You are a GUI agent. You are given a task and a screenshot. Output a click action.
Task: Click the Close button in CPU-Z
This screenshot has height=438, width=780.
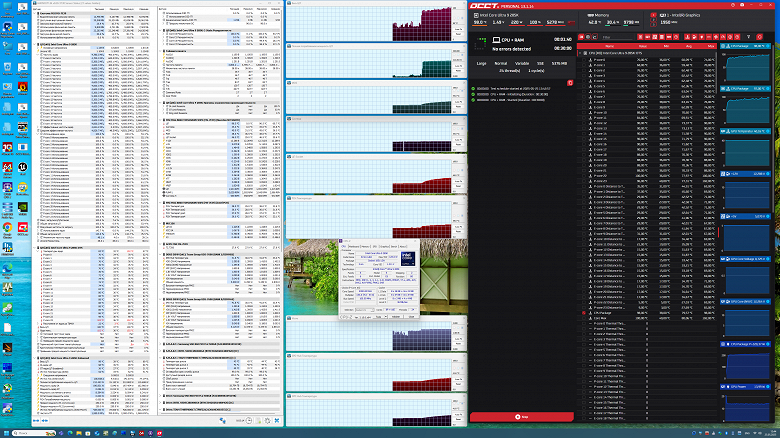coord(411,317)
